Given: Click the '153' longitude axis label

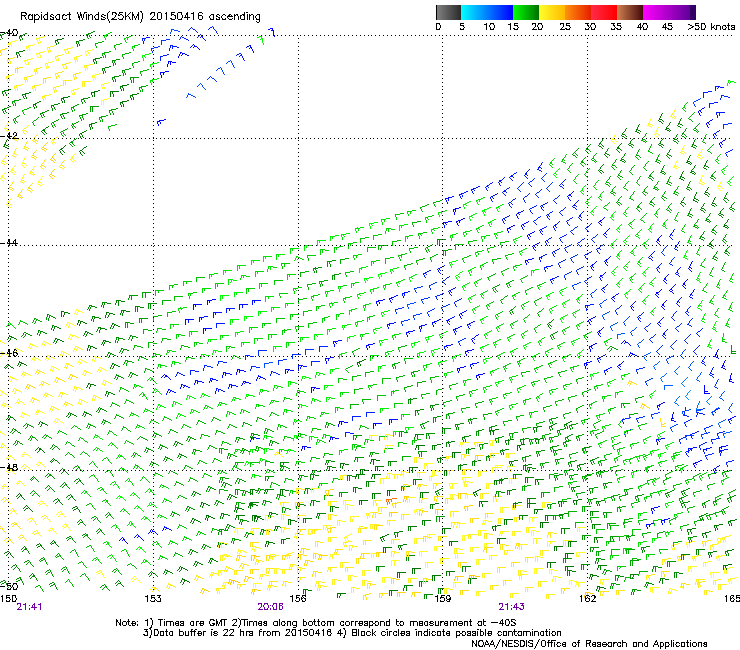Looking at the screenshot, I should click(x=153, y=599).
